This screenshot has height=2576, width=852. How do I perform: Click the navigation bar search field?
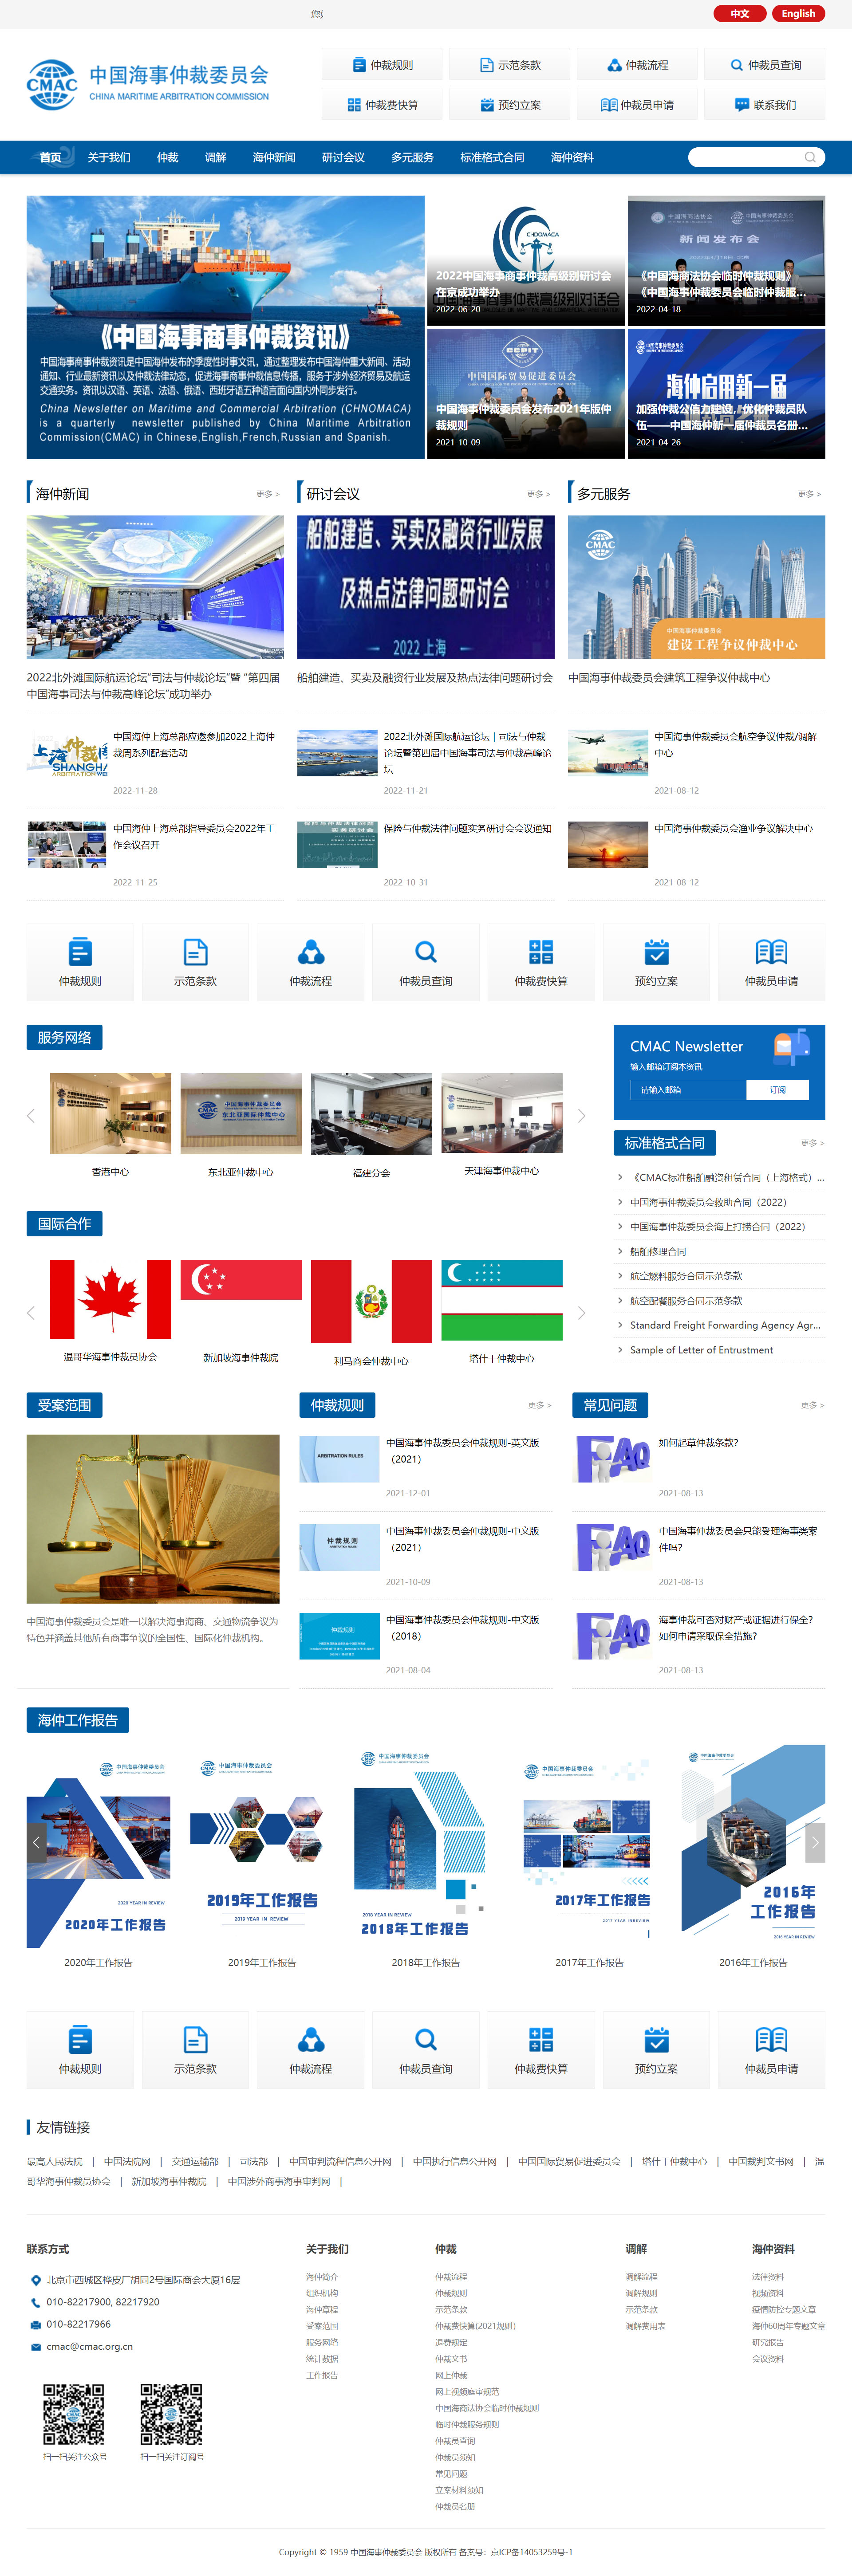(756, 157)
